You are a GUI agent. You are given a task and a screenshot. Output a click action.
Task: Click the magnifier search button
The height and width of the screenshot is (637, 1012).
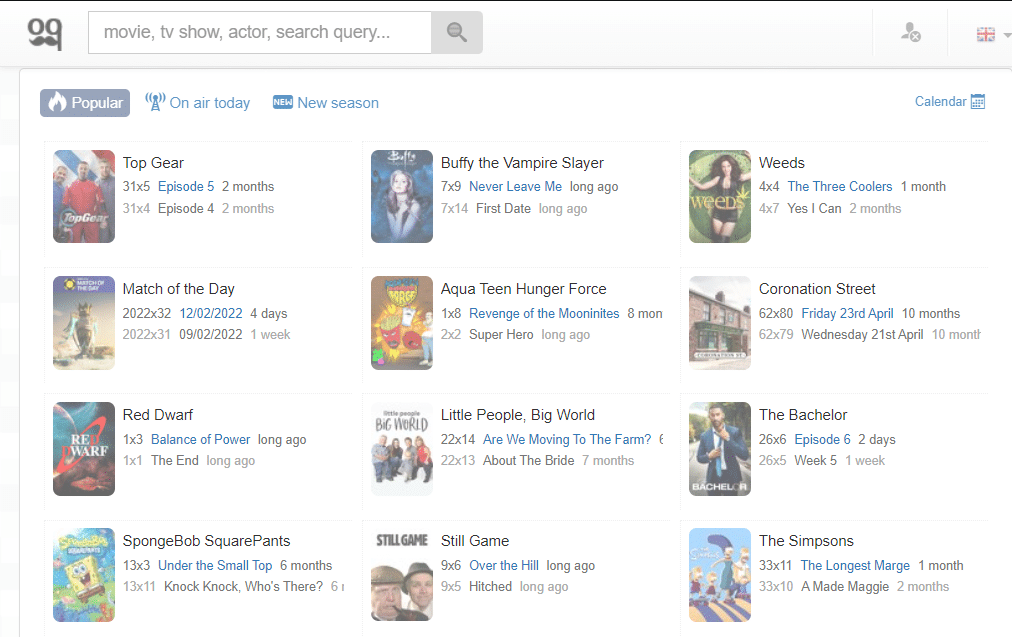tap(457, 32)
